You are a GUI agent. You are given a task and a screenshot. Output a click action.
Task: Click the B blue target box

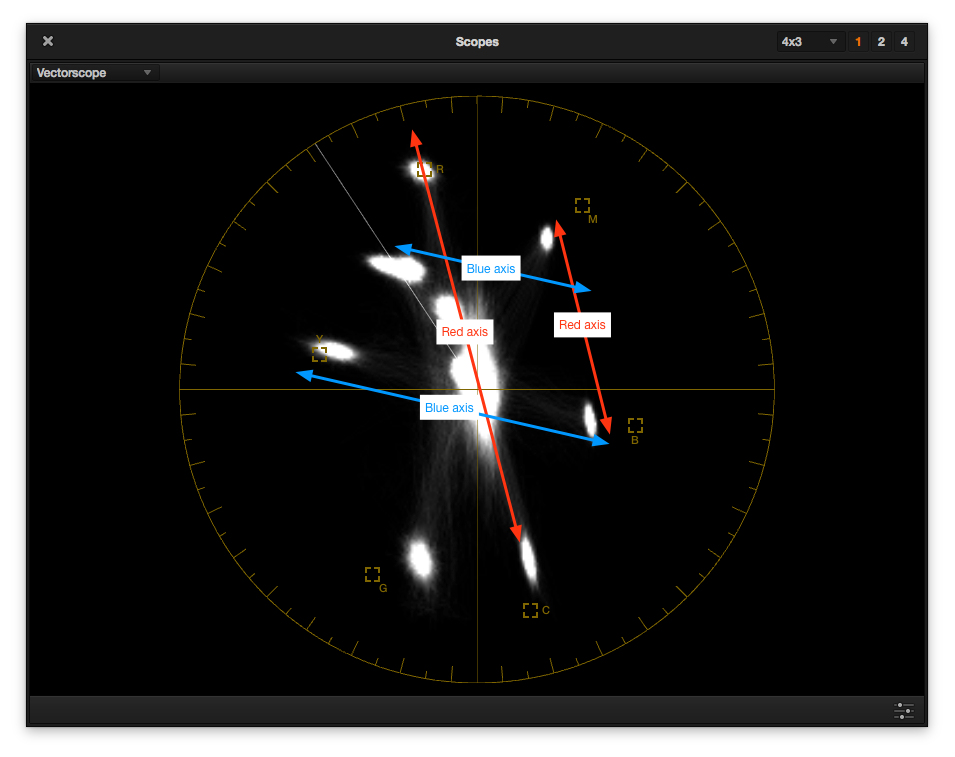[x=635, y=425]
